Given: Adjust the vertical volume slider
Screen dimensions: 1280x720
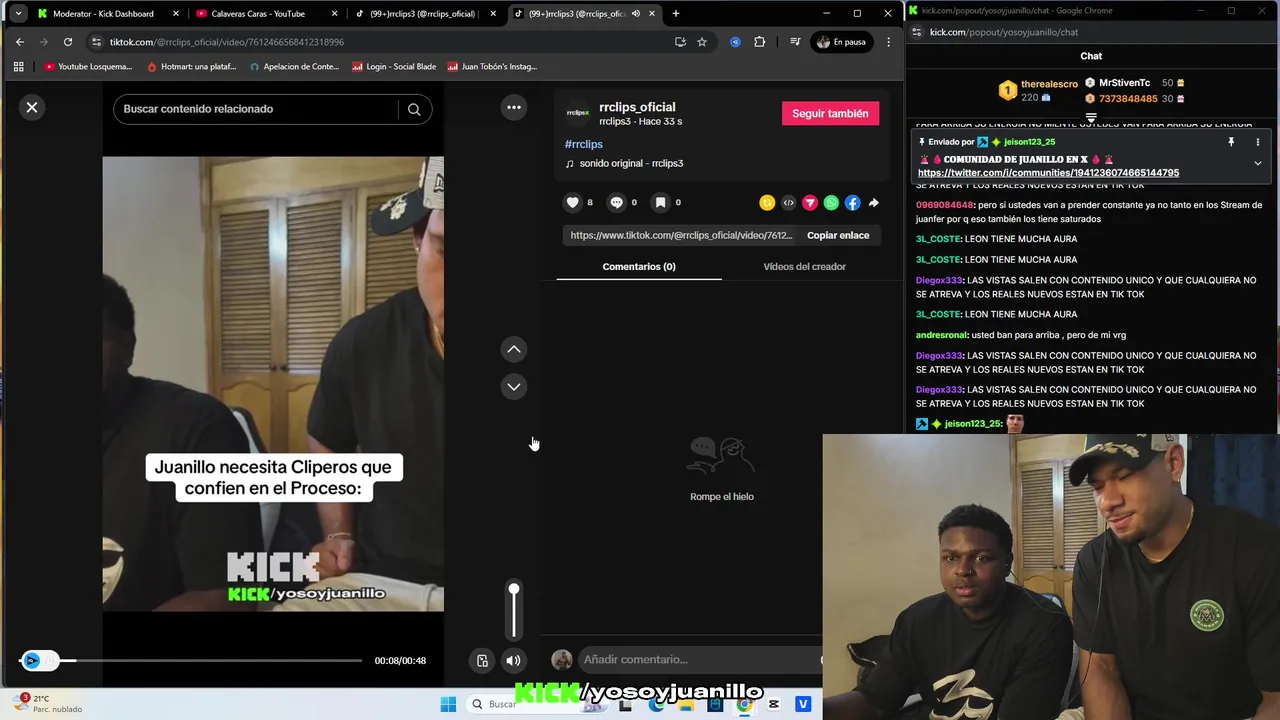Looking at the screenshot, I should 514,611.
